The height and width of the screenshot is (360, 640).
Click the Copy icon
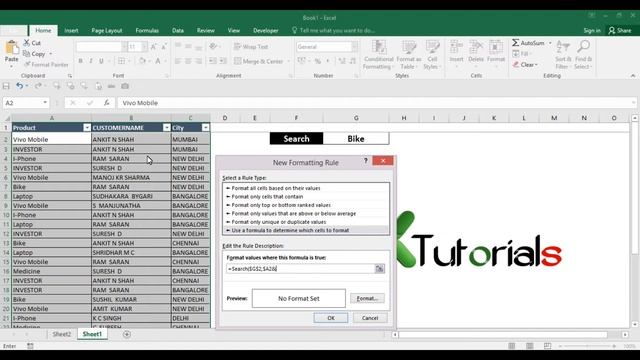click(27, 53)
